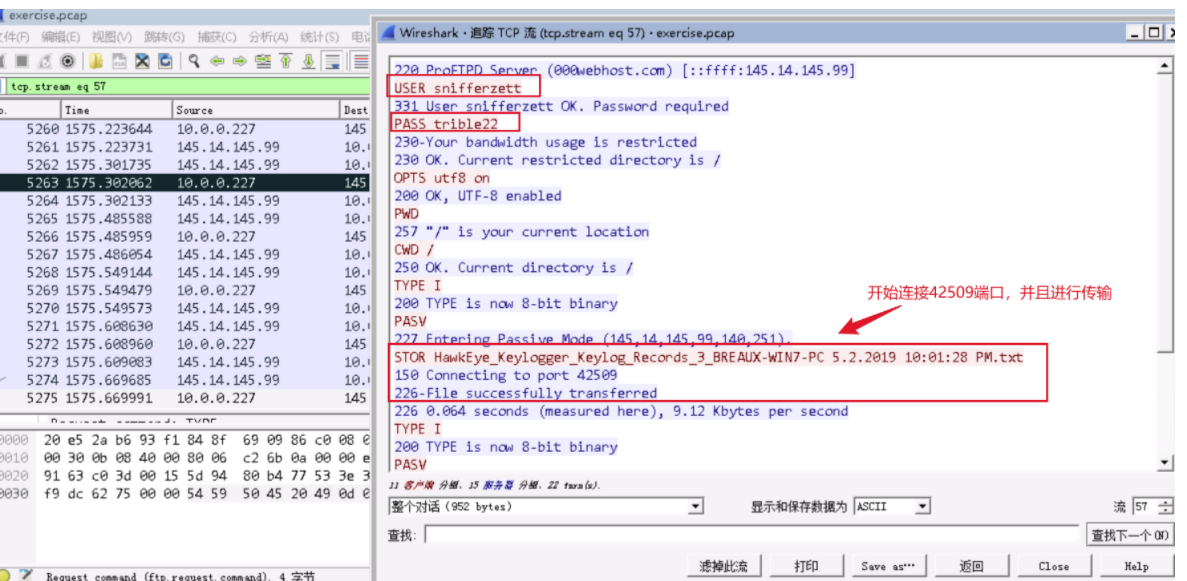Screen dimensions: 1187x581
Task: Find a packet with magnifier icon
Action: point(195,61)
